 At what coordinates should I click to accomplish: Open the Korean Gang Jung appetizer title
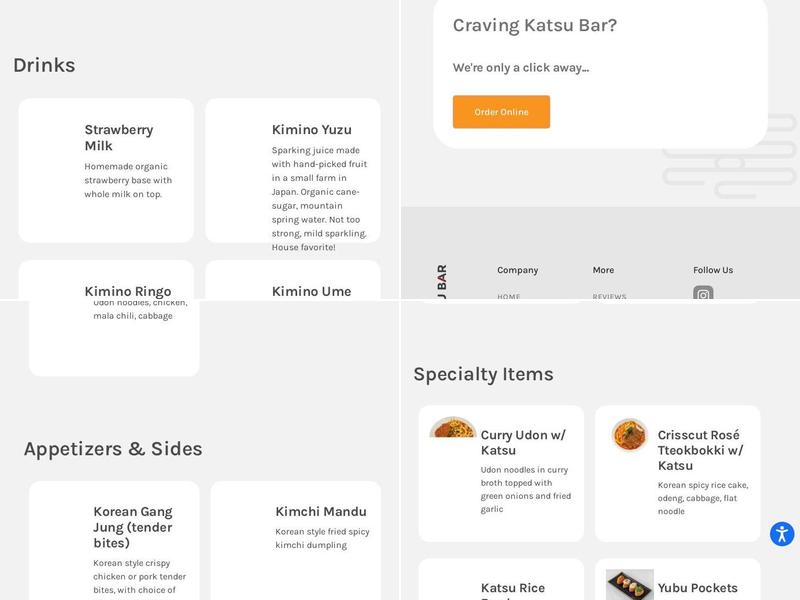(133, 527)
